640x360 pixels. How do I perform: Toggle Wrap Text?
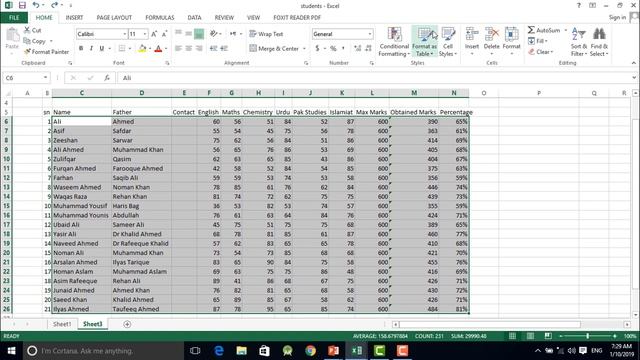click(266, 34)
